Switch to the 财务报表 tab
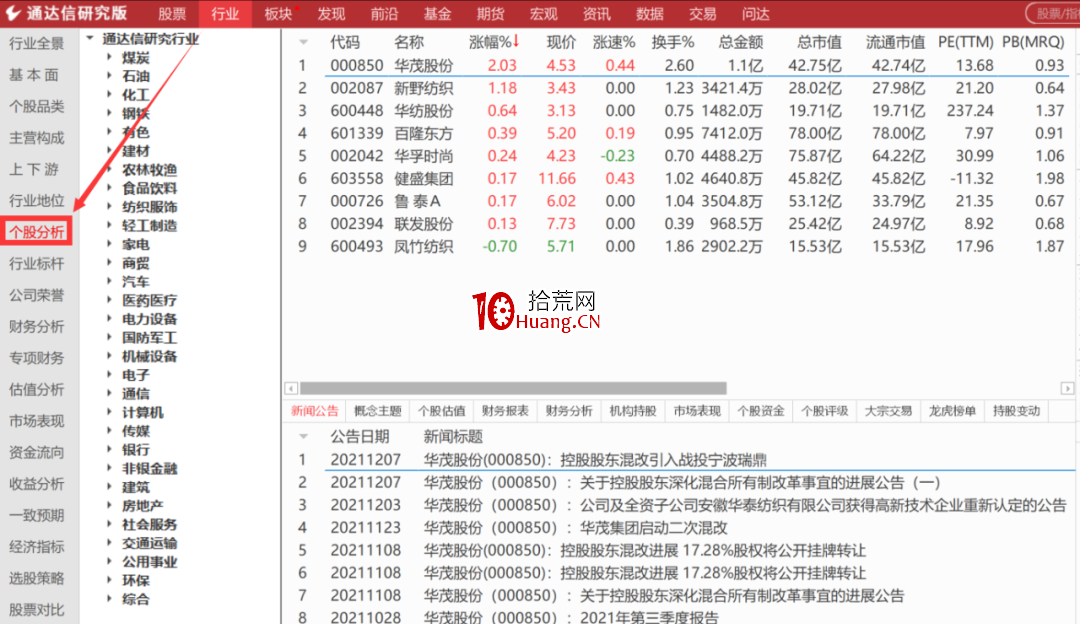Image resolution: width=1080 pixels, height=624 pixels. [x=505, y=411]
